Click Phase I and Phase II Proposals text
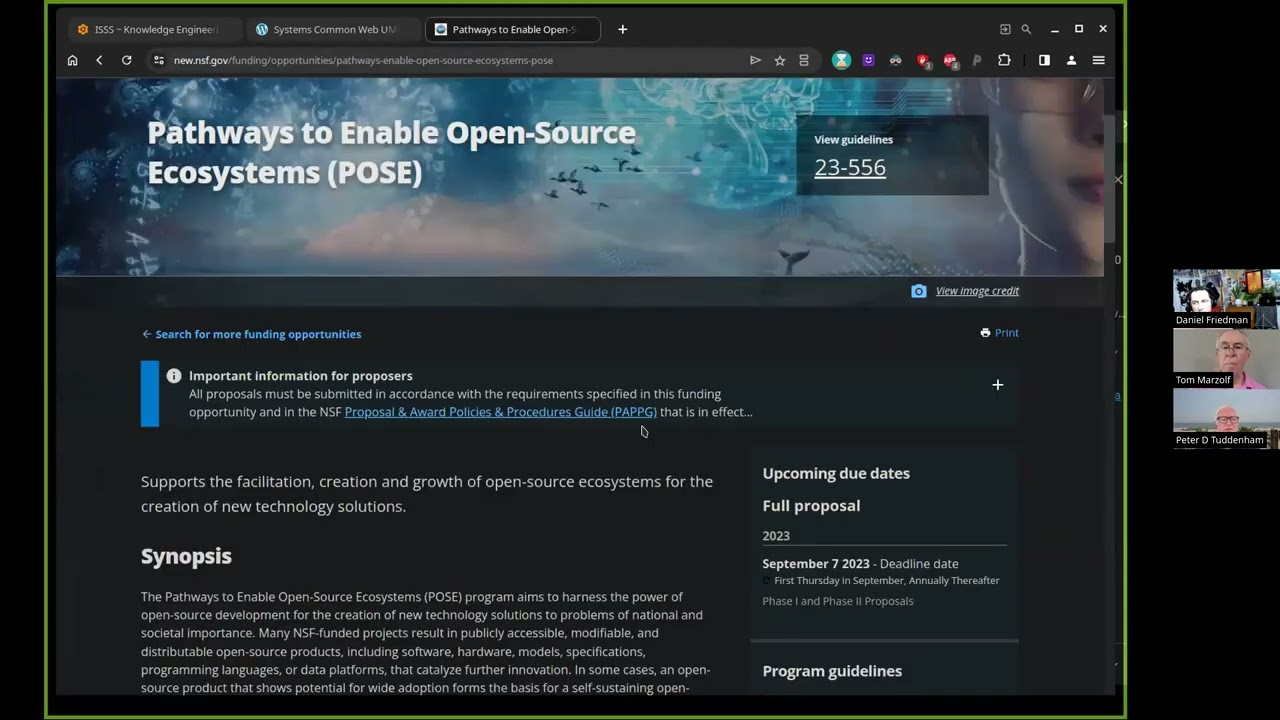Viewport: 1280px width, 720px height. 838,601
